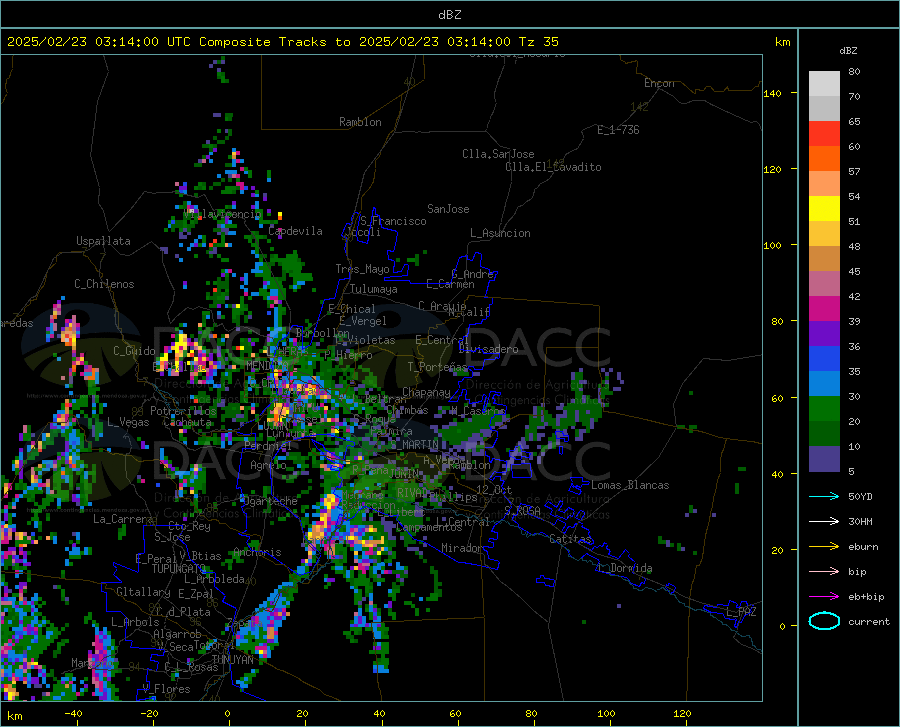Click the Ugarteche map label

tap(270, 501)
